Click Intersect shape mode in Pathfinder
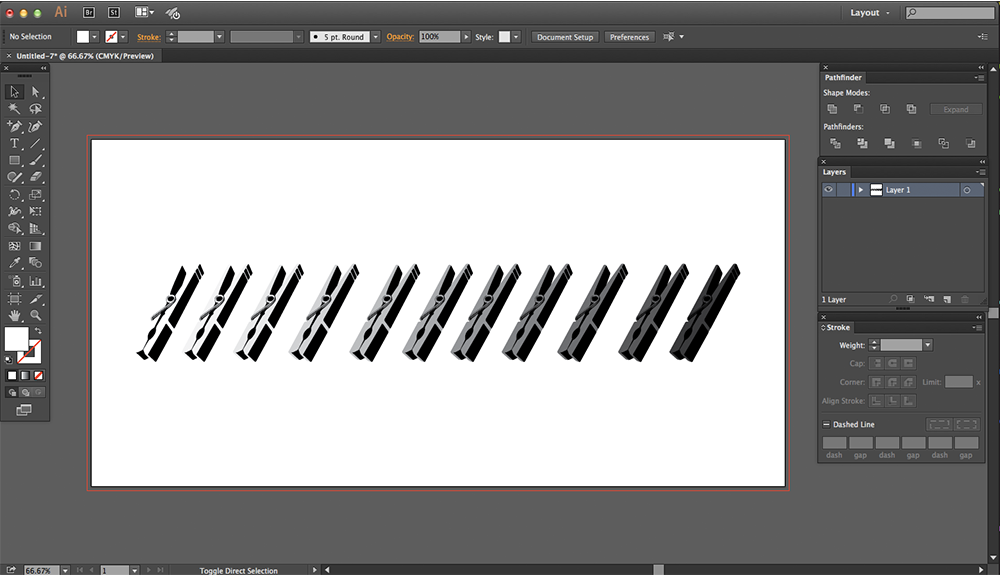 [885, 109]
